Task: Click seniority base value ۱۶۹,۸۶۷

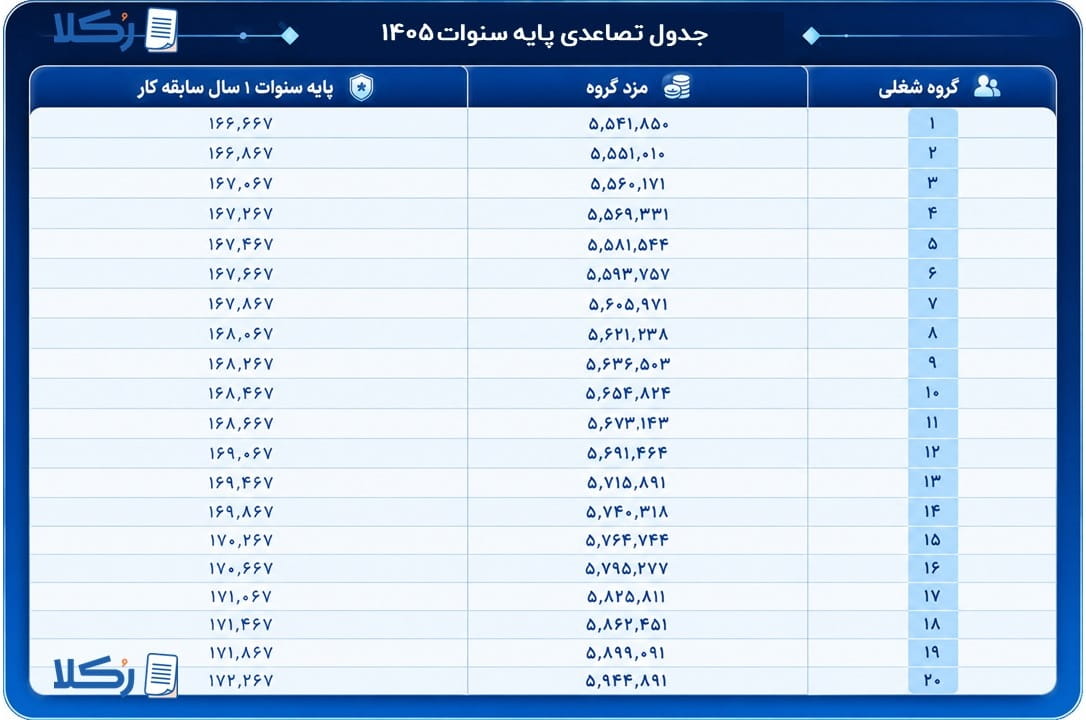Action: pos(241,512)
